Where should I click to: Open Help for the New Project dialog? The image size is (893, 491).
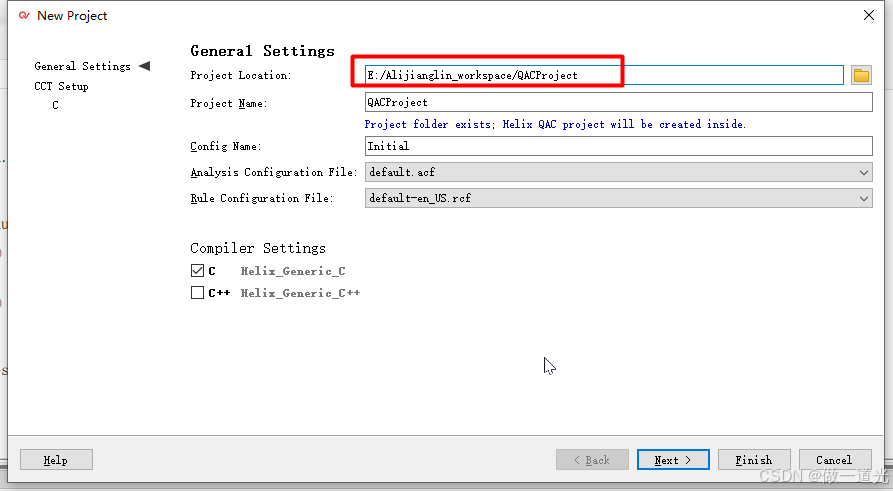click(x=56, y=460)
